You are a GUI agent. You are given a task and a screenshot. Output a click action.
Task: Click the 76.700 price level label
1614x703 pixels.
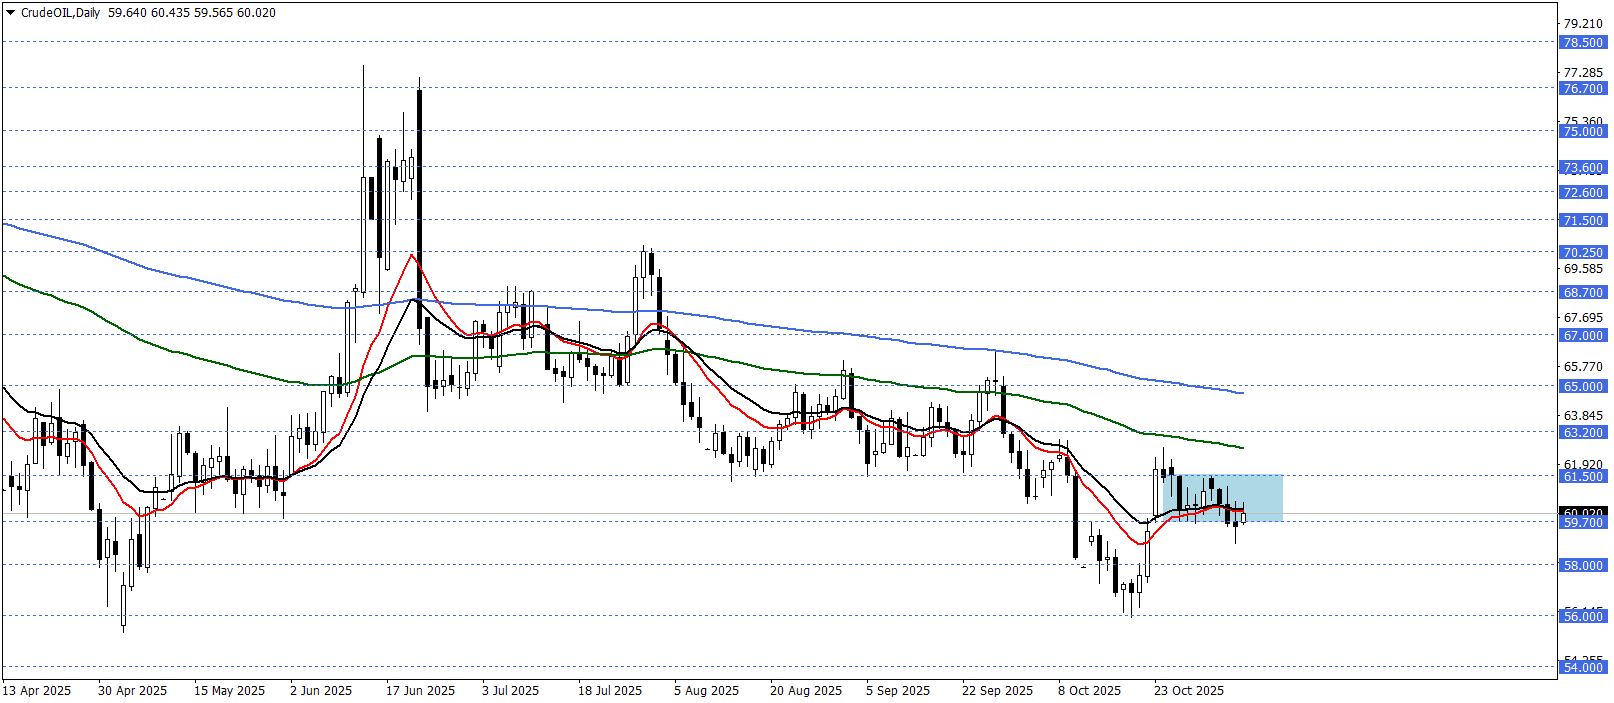coord(1583,89)
